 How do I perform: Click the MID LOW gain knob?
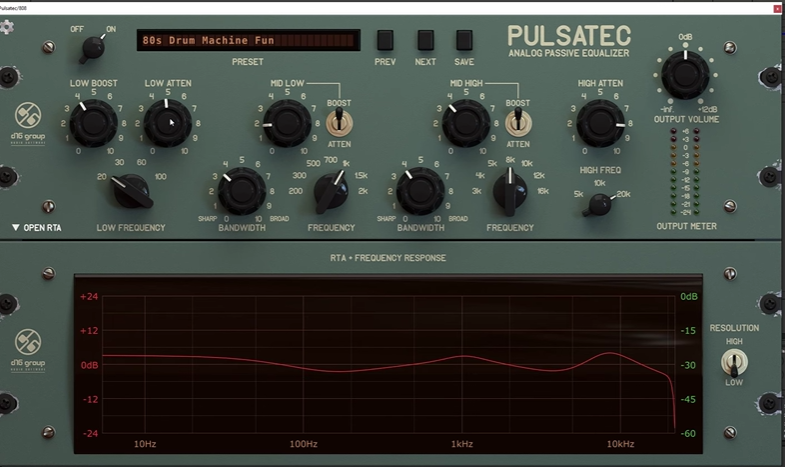[287, 123]
